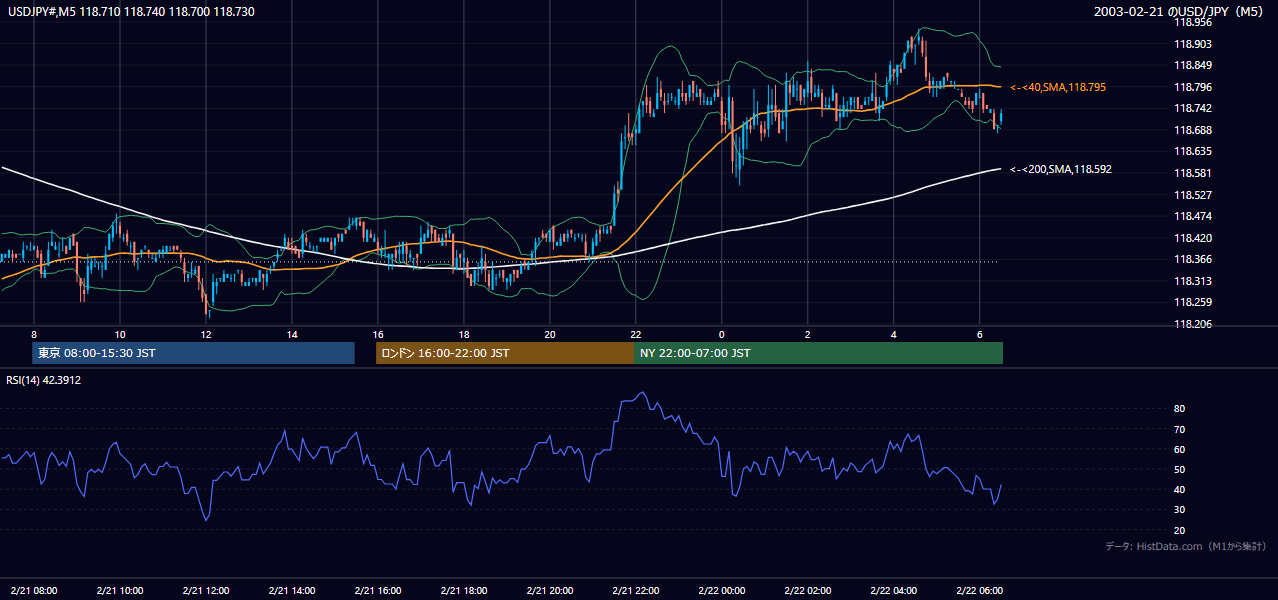
Task: Click hour label 14 under the price chart
Action: coord(292,333)
